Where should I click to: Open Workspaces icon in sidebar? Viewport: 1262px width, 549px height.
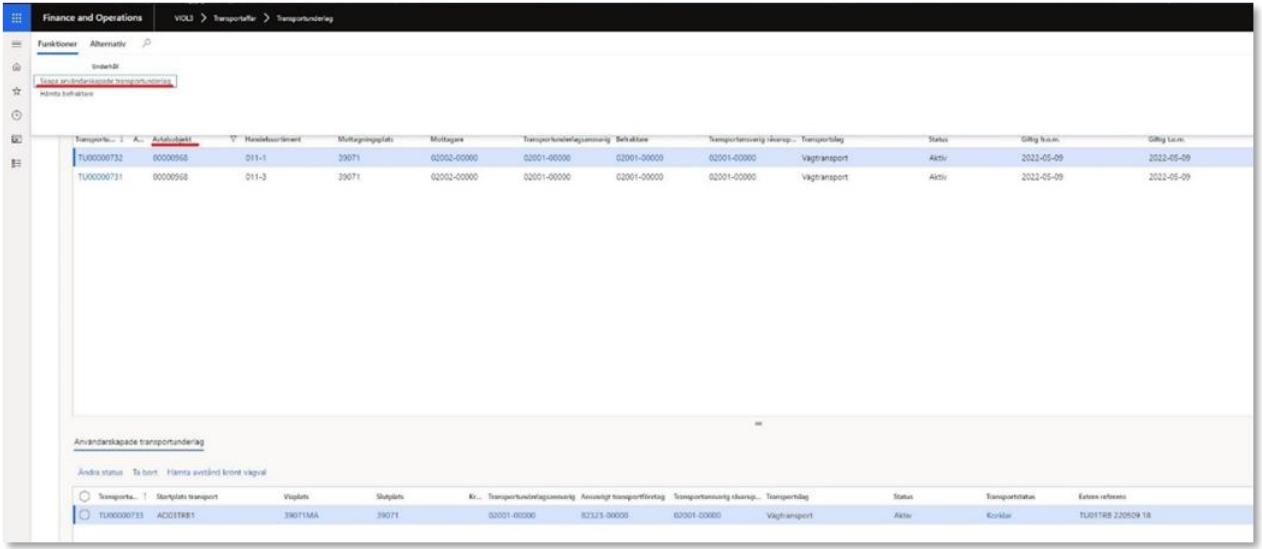click(x=17, y=137)
